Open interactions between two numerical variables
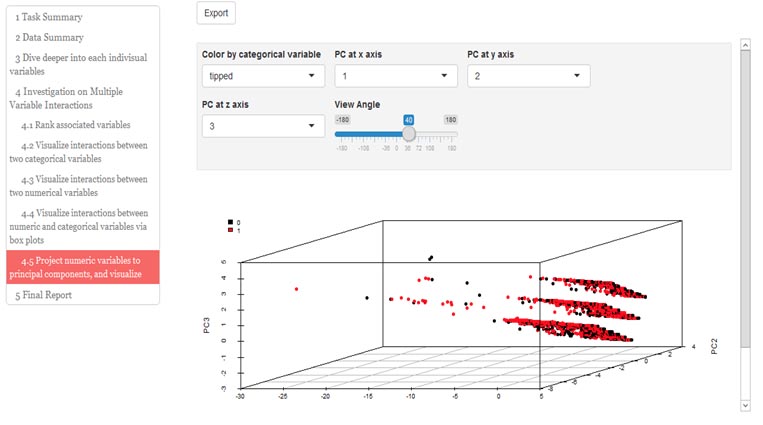 coord(84,186)
